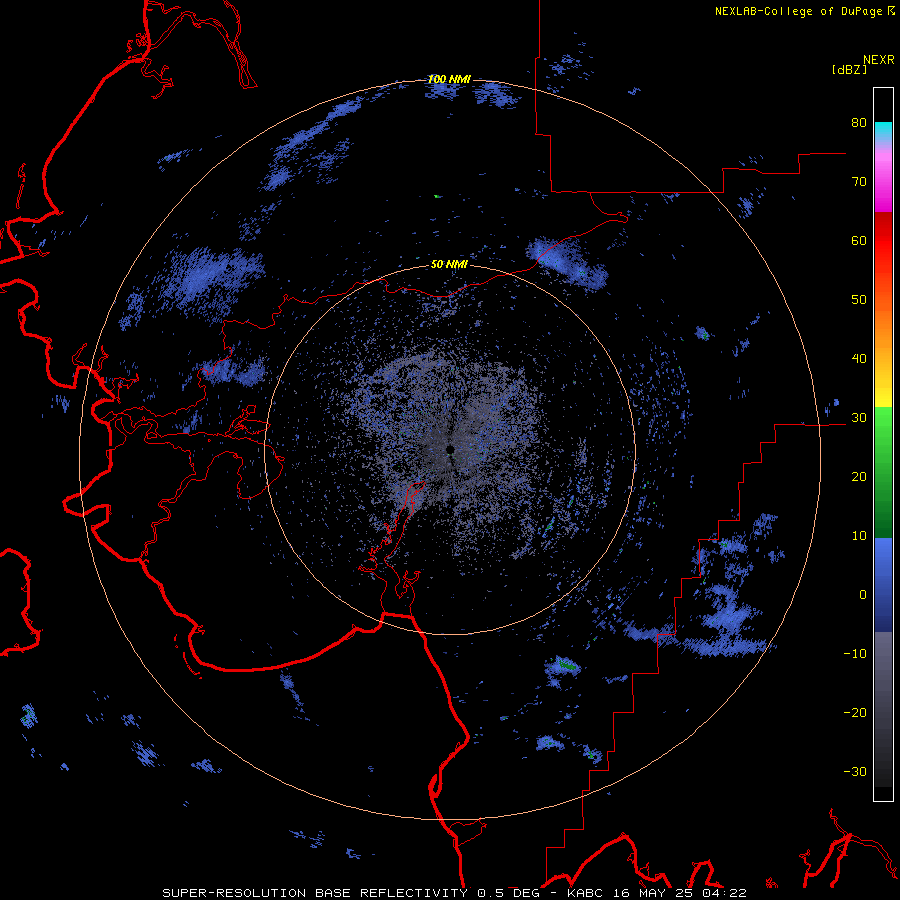
Task: Click the [dBZ] units label
Action: pyautogui.click(x=849, y=70)
